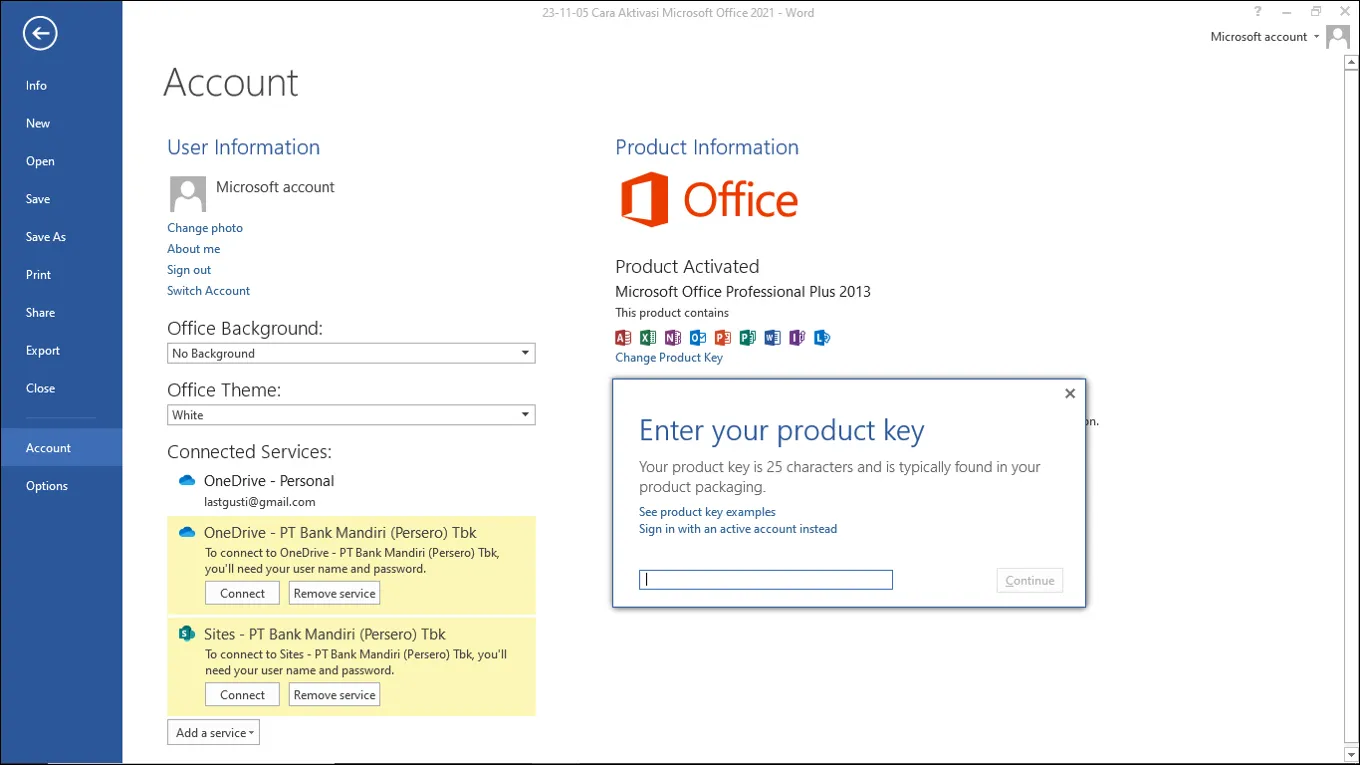Open the Office Background dropdown
Screen dimensions: 1360x765
350,353
